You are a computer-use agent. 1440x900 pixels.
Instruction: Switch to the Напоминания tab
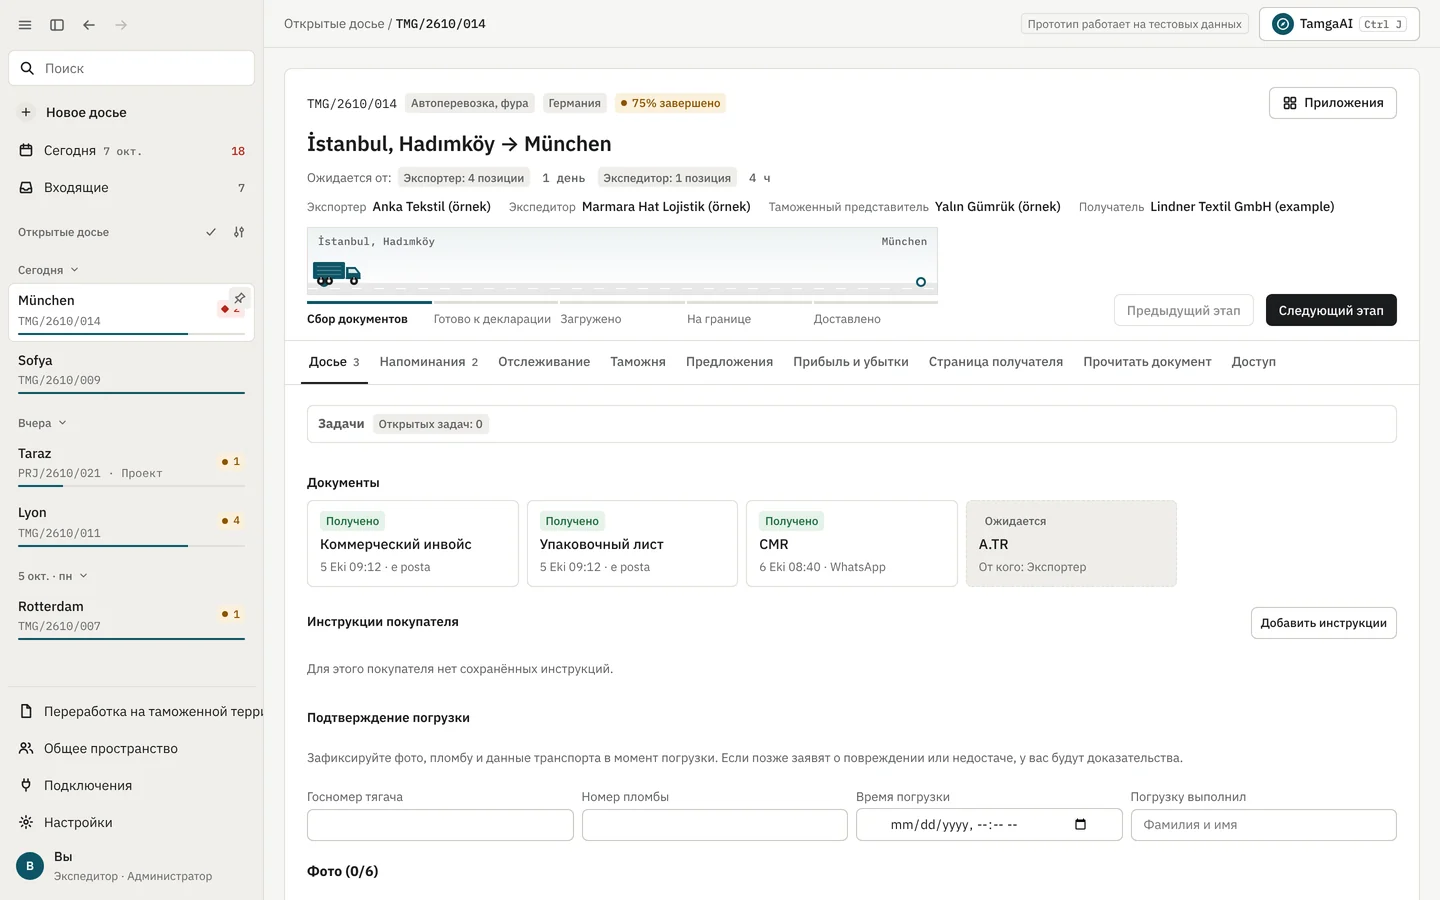tap(429, 362)
